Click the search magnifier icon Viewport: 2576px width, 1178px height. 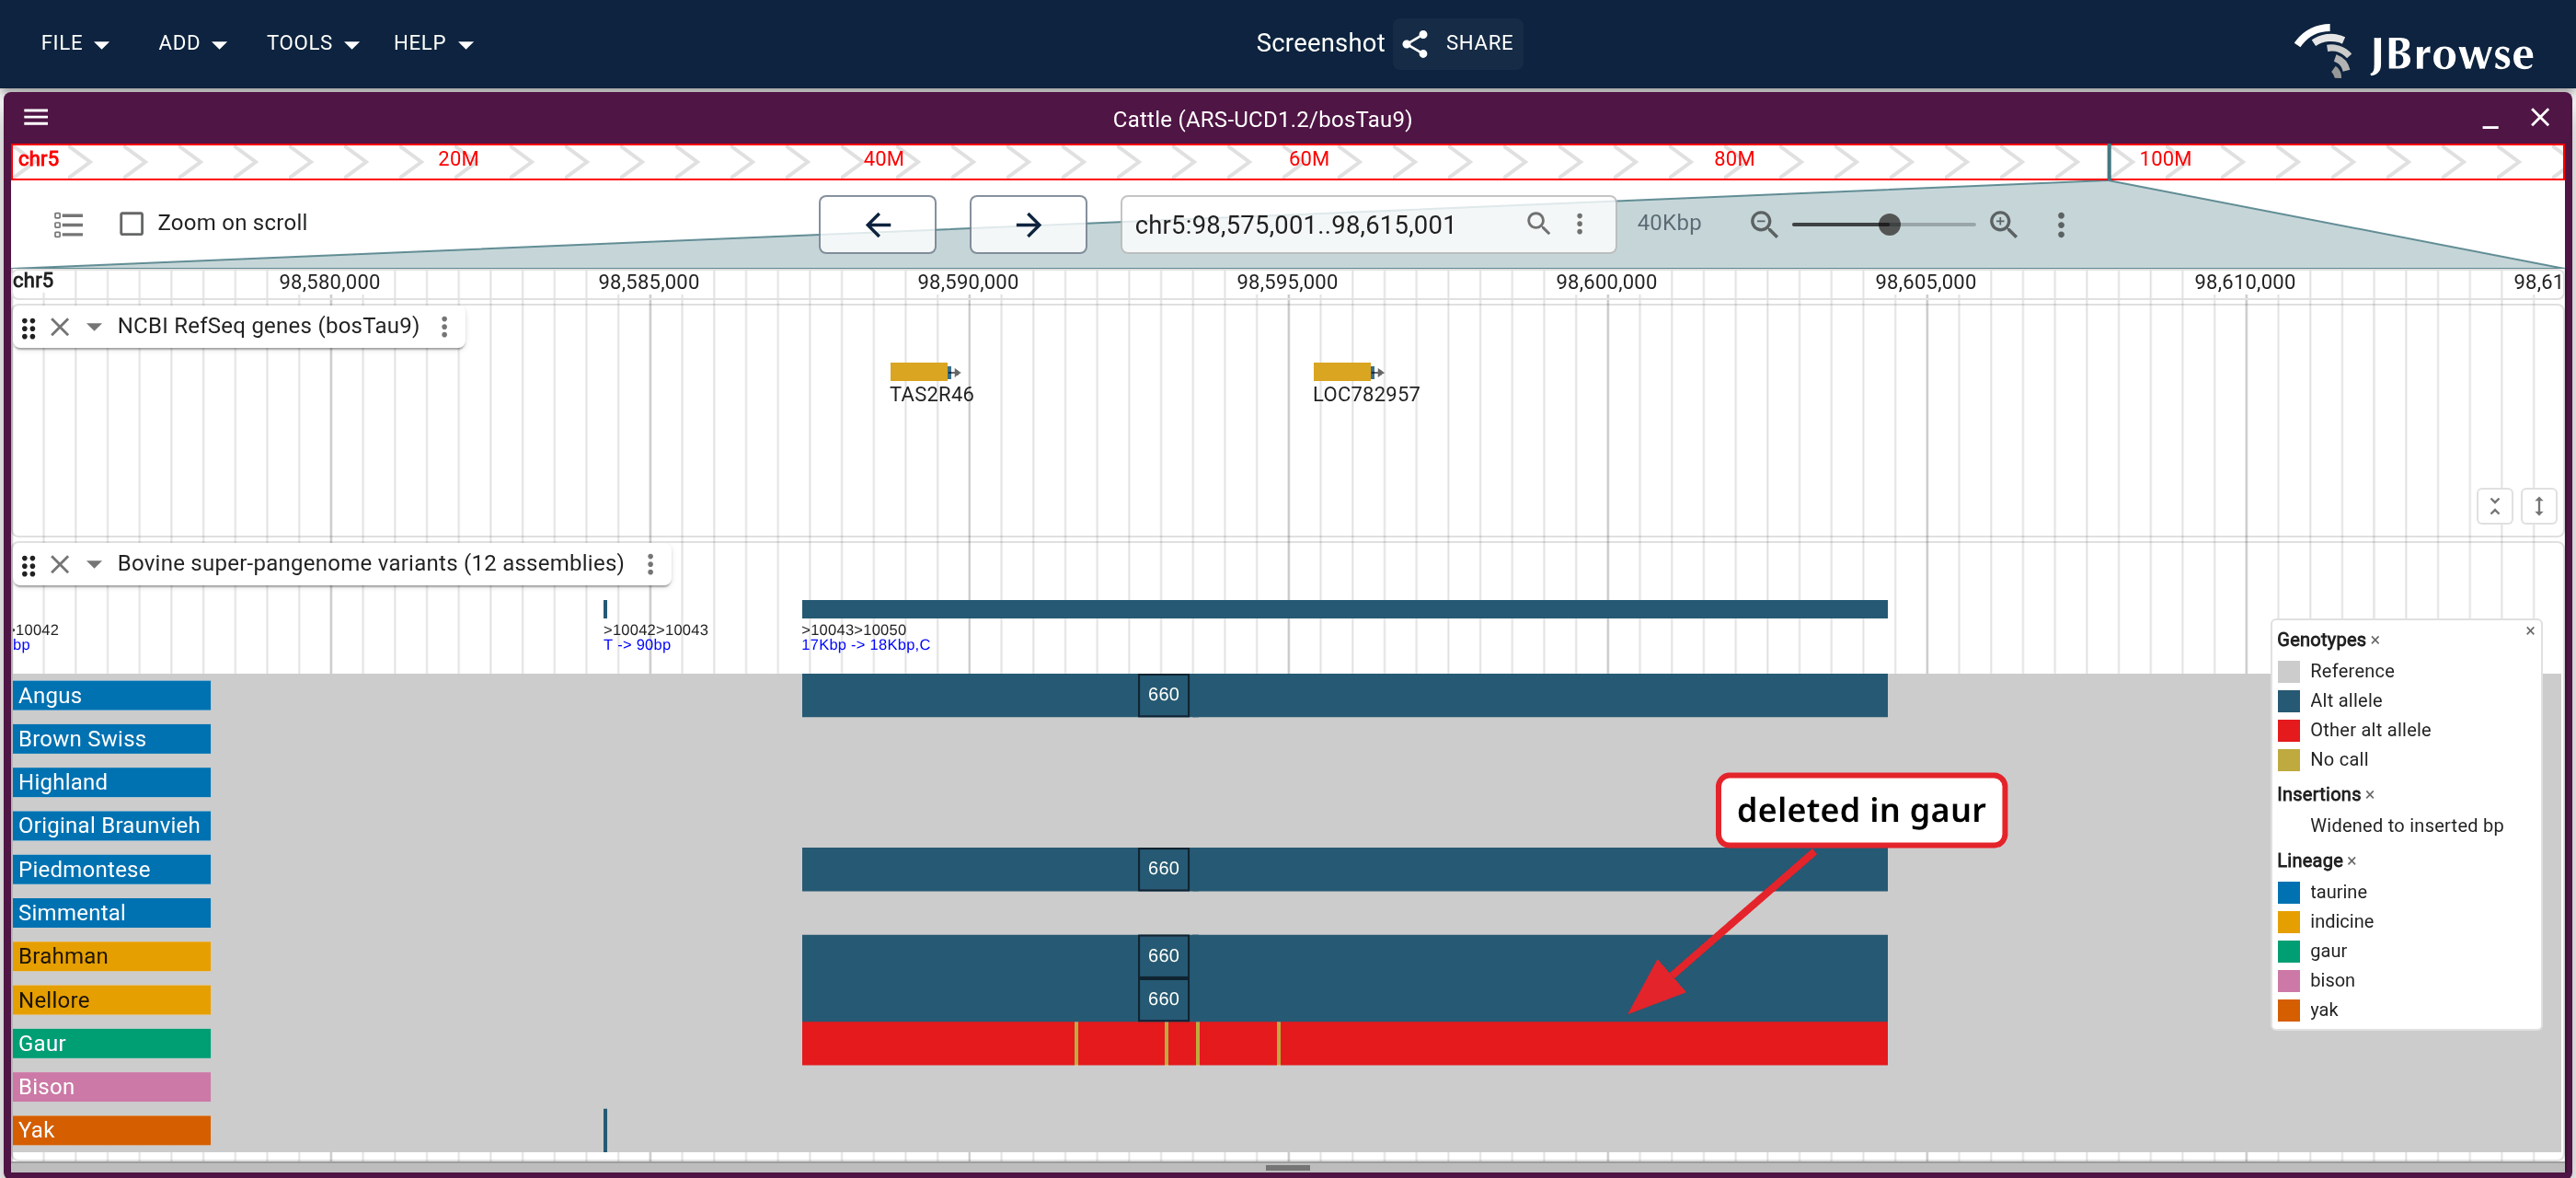(x=1538, y=224)
